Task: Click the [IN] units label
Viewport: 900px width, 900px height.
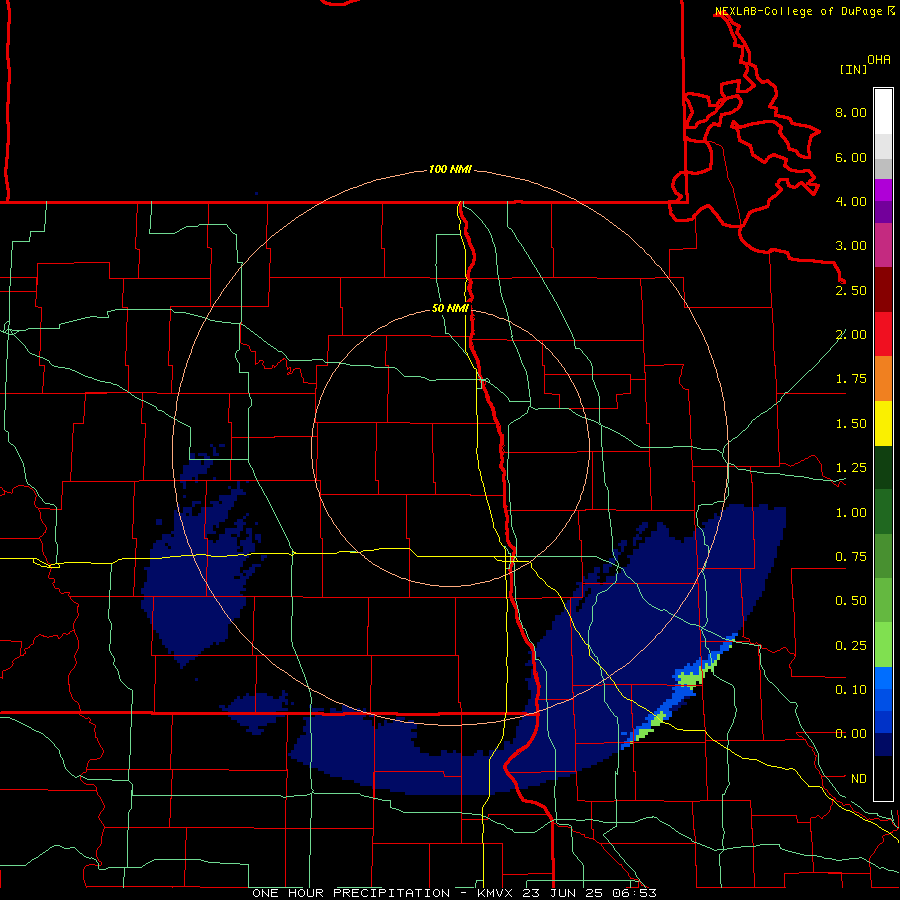Action: click(853, 69)
